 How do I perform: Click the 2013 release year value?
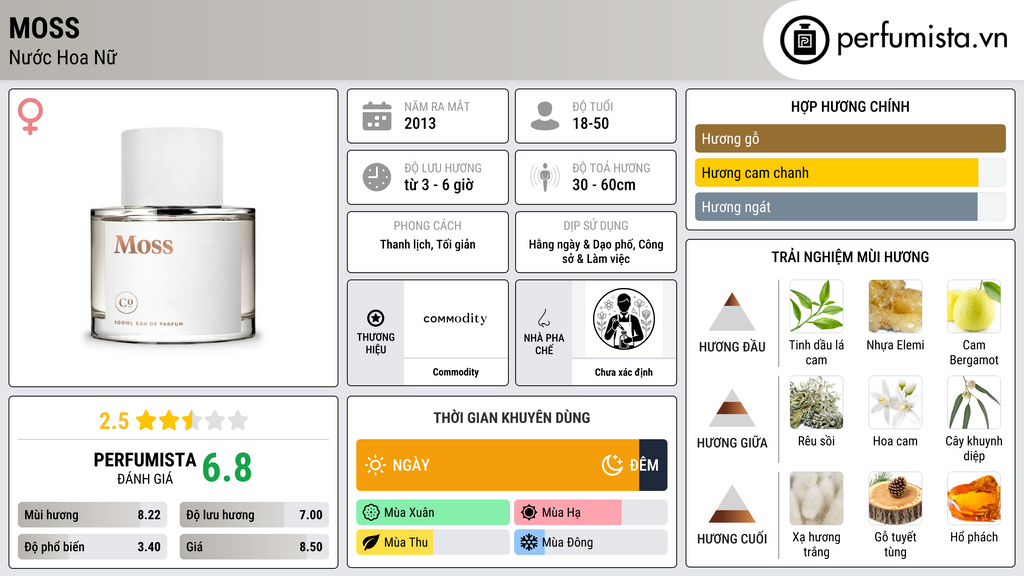tap(420, 123)
